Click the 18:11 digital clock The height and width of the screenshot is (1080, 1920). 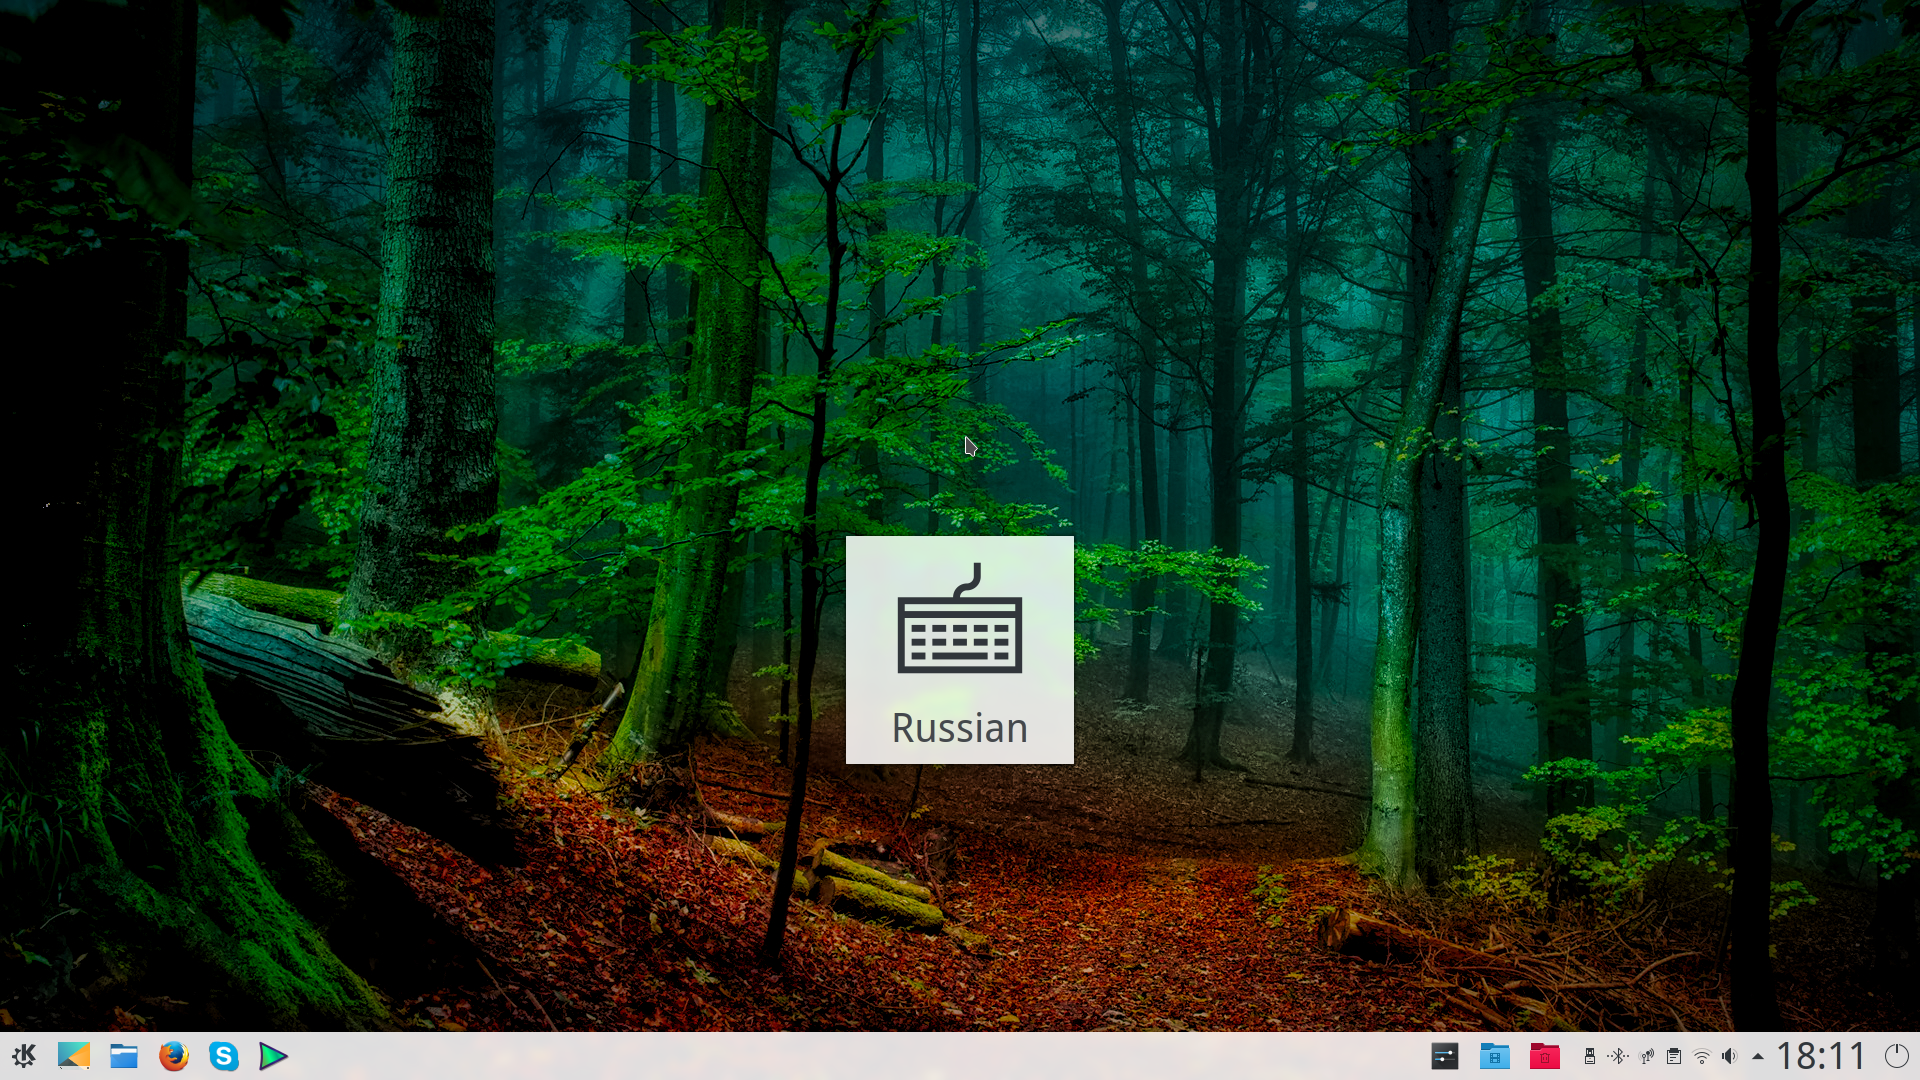click(1821, 1056)
